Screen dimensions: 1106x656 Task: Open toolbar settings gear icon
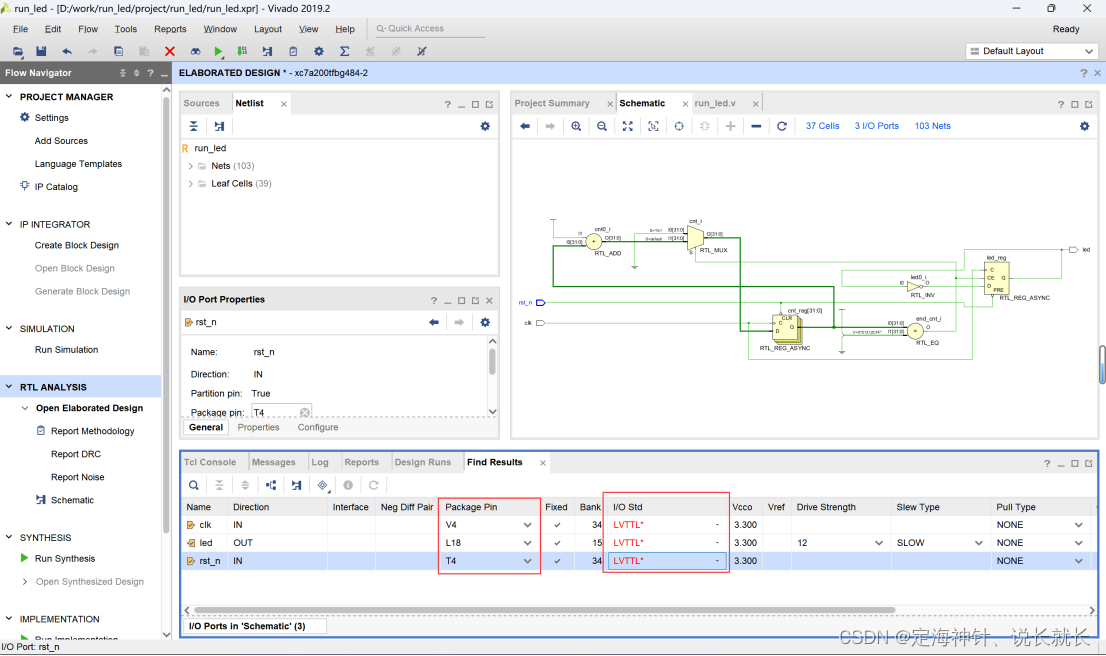[319, 51]
